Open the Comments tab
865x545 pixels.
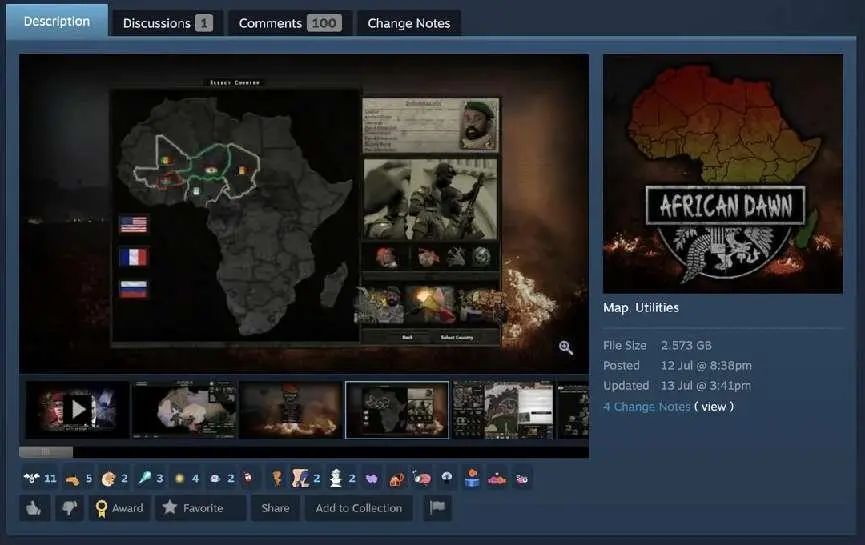click(290, 23)
